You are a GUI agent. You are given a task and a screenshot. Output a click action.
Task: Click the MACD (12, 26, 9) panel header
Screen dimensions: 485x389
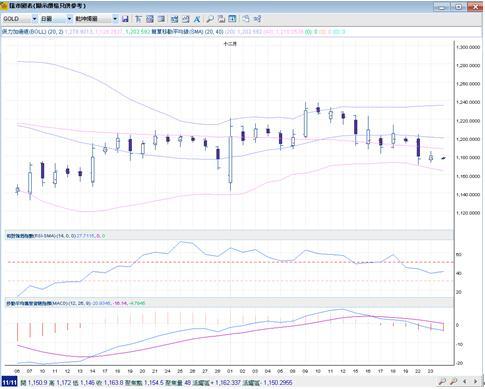click(x=229, y=303)
